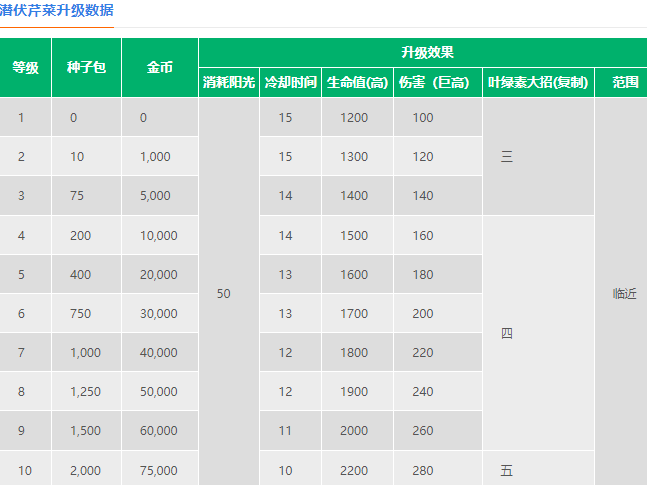Click the 50,000 gold cell
The image size is (647, 485).
point(160,391)
